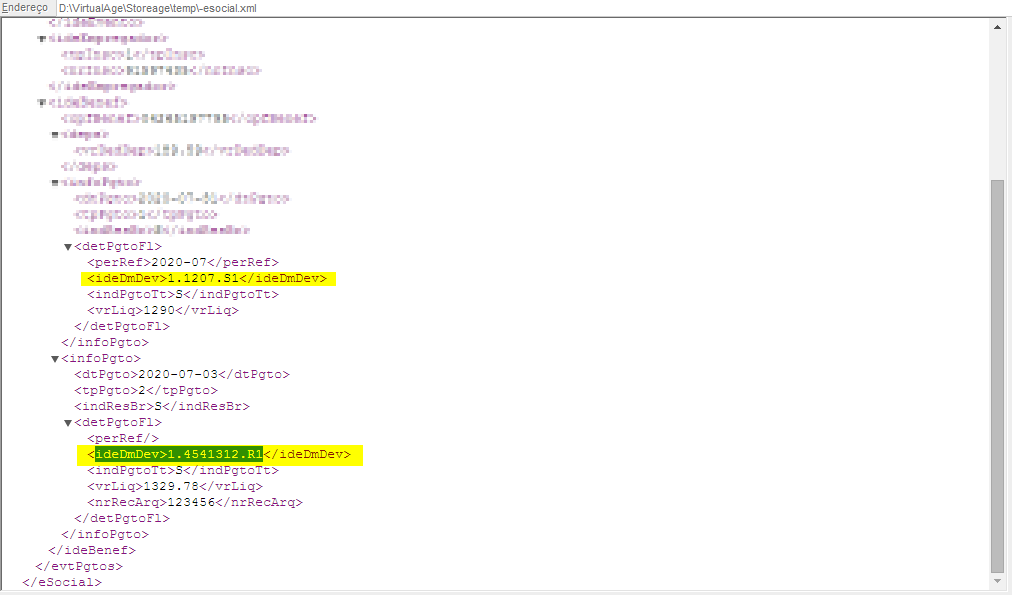Click the closing evtPgtos tag
This screenshot has height=595, width=1012.
(79, 567)
